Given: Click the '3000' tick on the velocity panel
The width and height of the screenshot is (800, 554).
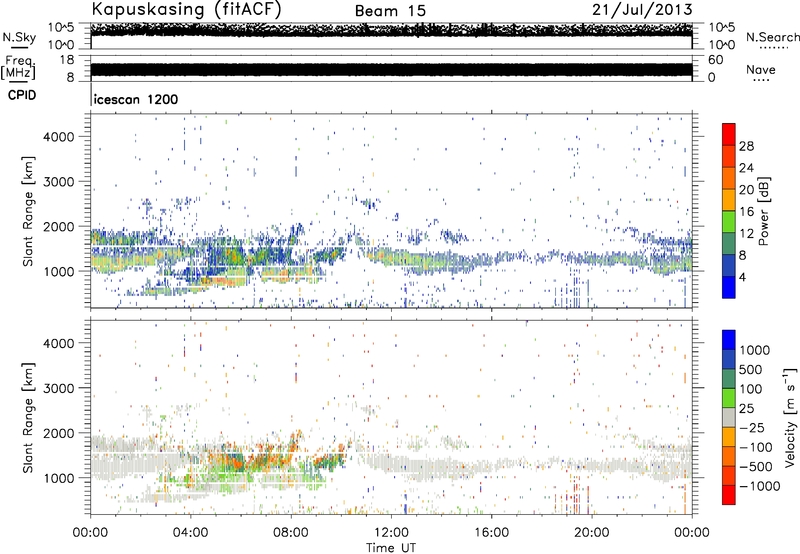Looking at the screenshot, I should [x=59, y=388].
